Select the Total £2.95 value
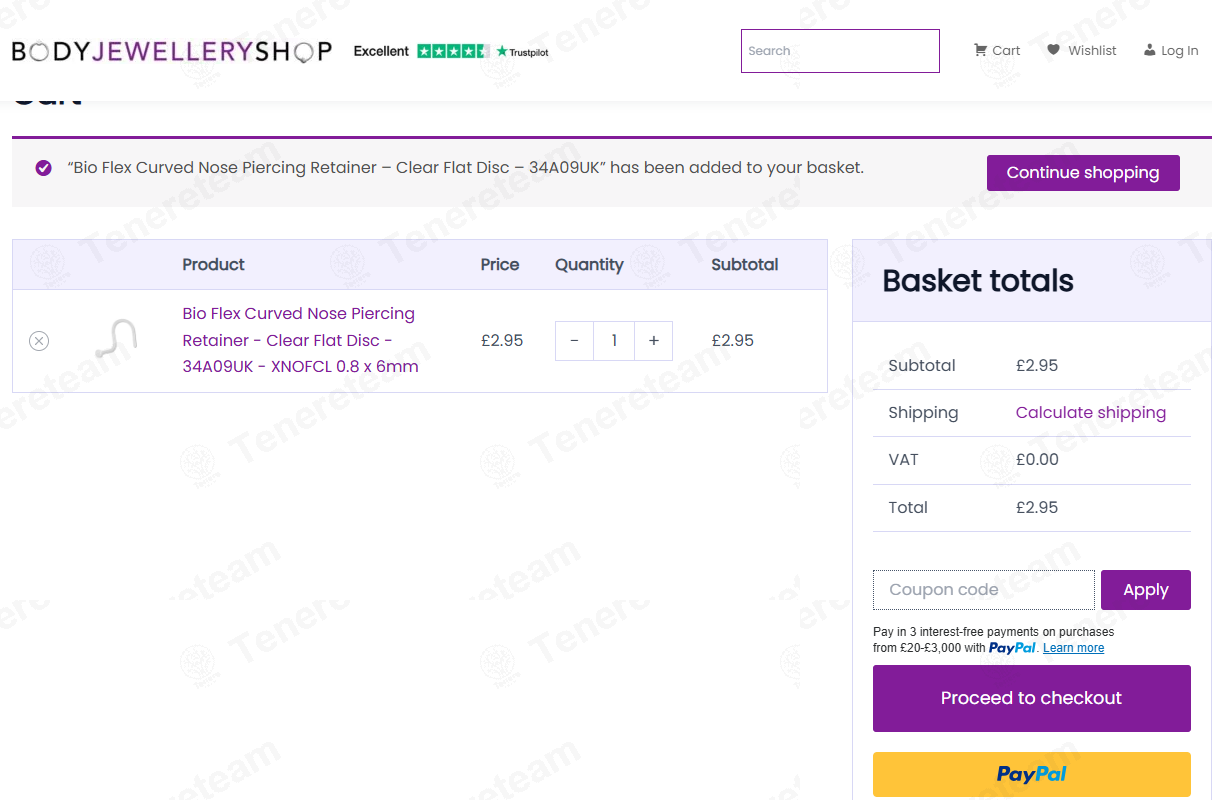This screenshot has width=1212, height=800. [1037, 508]
